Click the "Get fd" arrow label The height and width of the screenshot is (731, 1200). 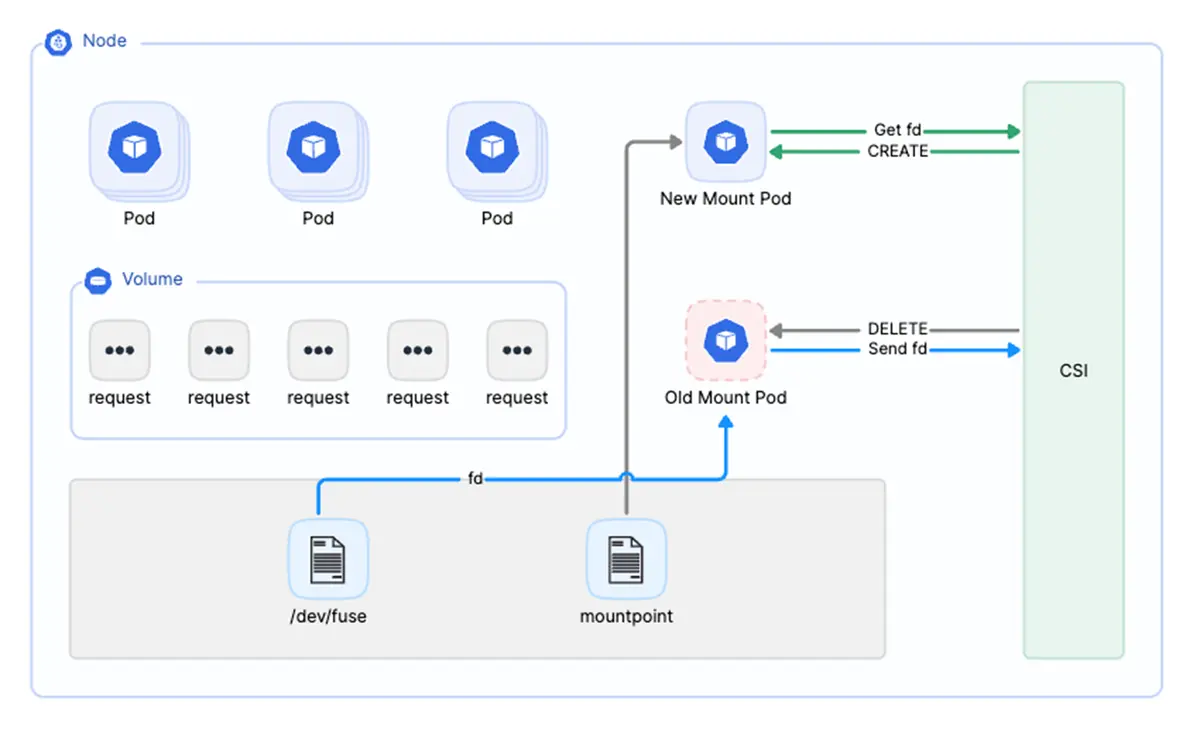point(897,131)
